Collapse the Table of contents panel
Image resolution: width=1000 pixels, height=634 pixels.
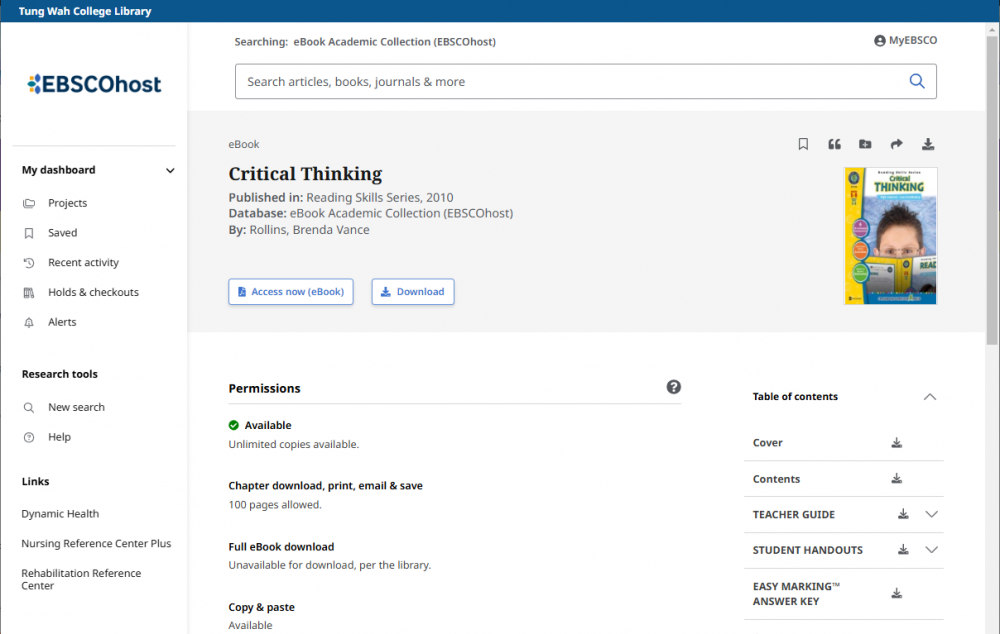pos(930,397)
